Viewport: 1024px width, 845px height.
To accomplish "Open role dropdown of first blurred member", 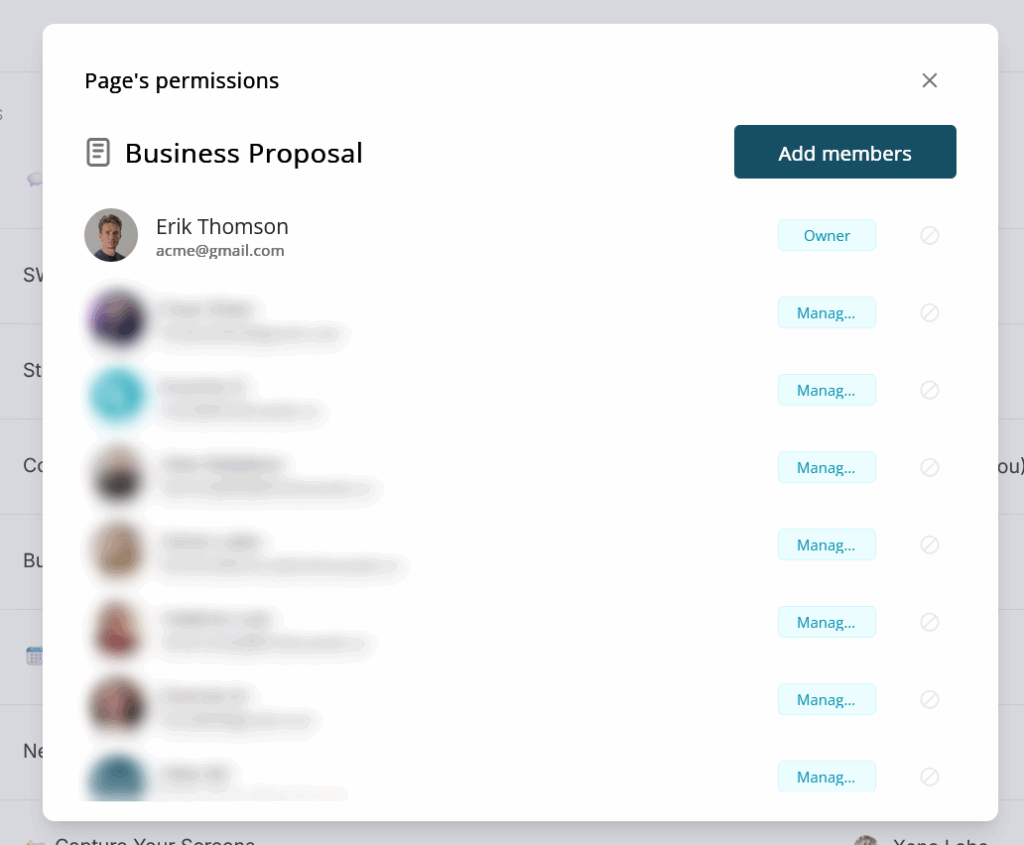I will tap(826, 313).
